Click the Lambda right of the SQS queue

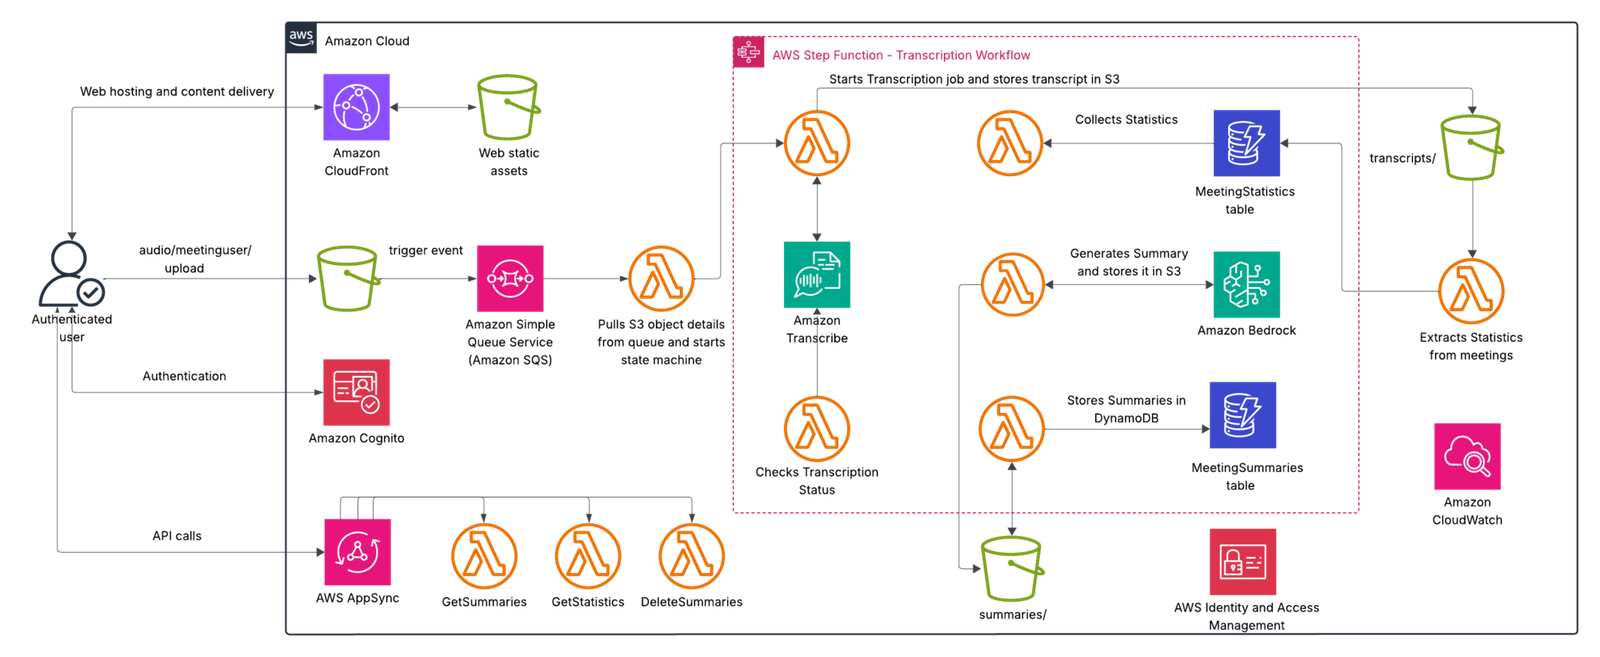[x=661, y=279]
